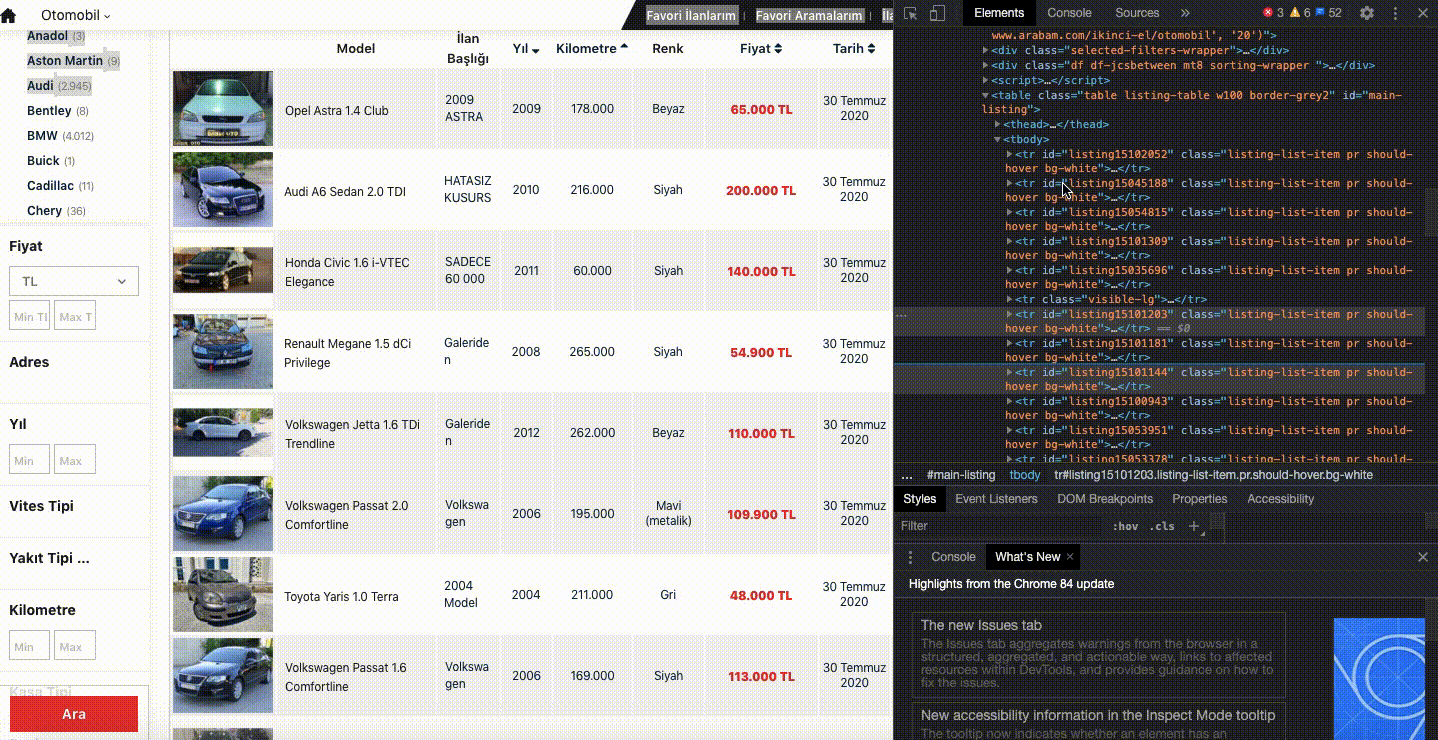The height and width of the screenshot is (740, 1438).
Task: Select the #main-listing breadcrumb
Action: [x=961, y=475]
